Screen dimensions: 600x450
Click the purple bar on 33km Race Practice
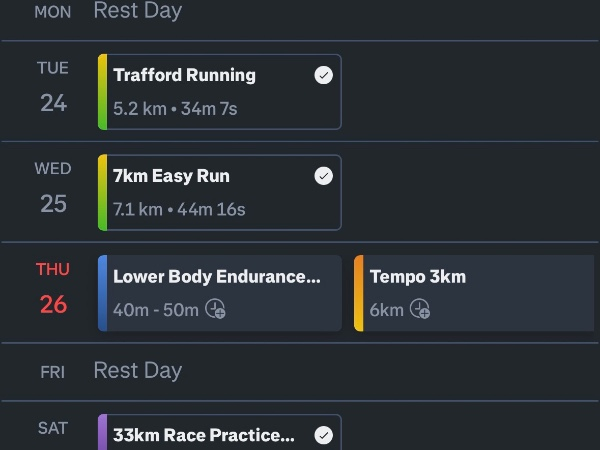coord(102,434)
